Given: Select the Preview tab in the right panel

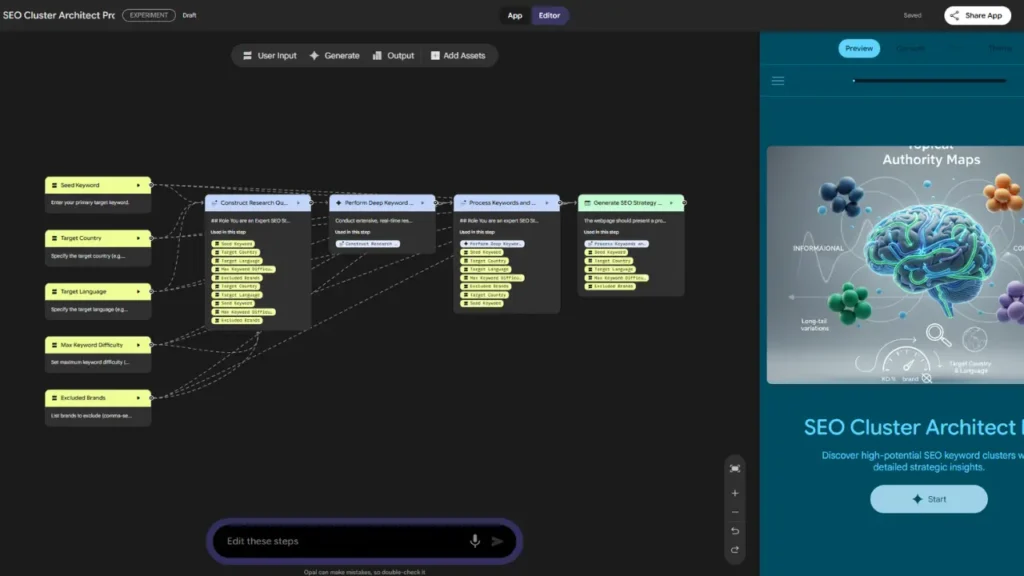Looking at the screenshot, I should click(858, 48).
